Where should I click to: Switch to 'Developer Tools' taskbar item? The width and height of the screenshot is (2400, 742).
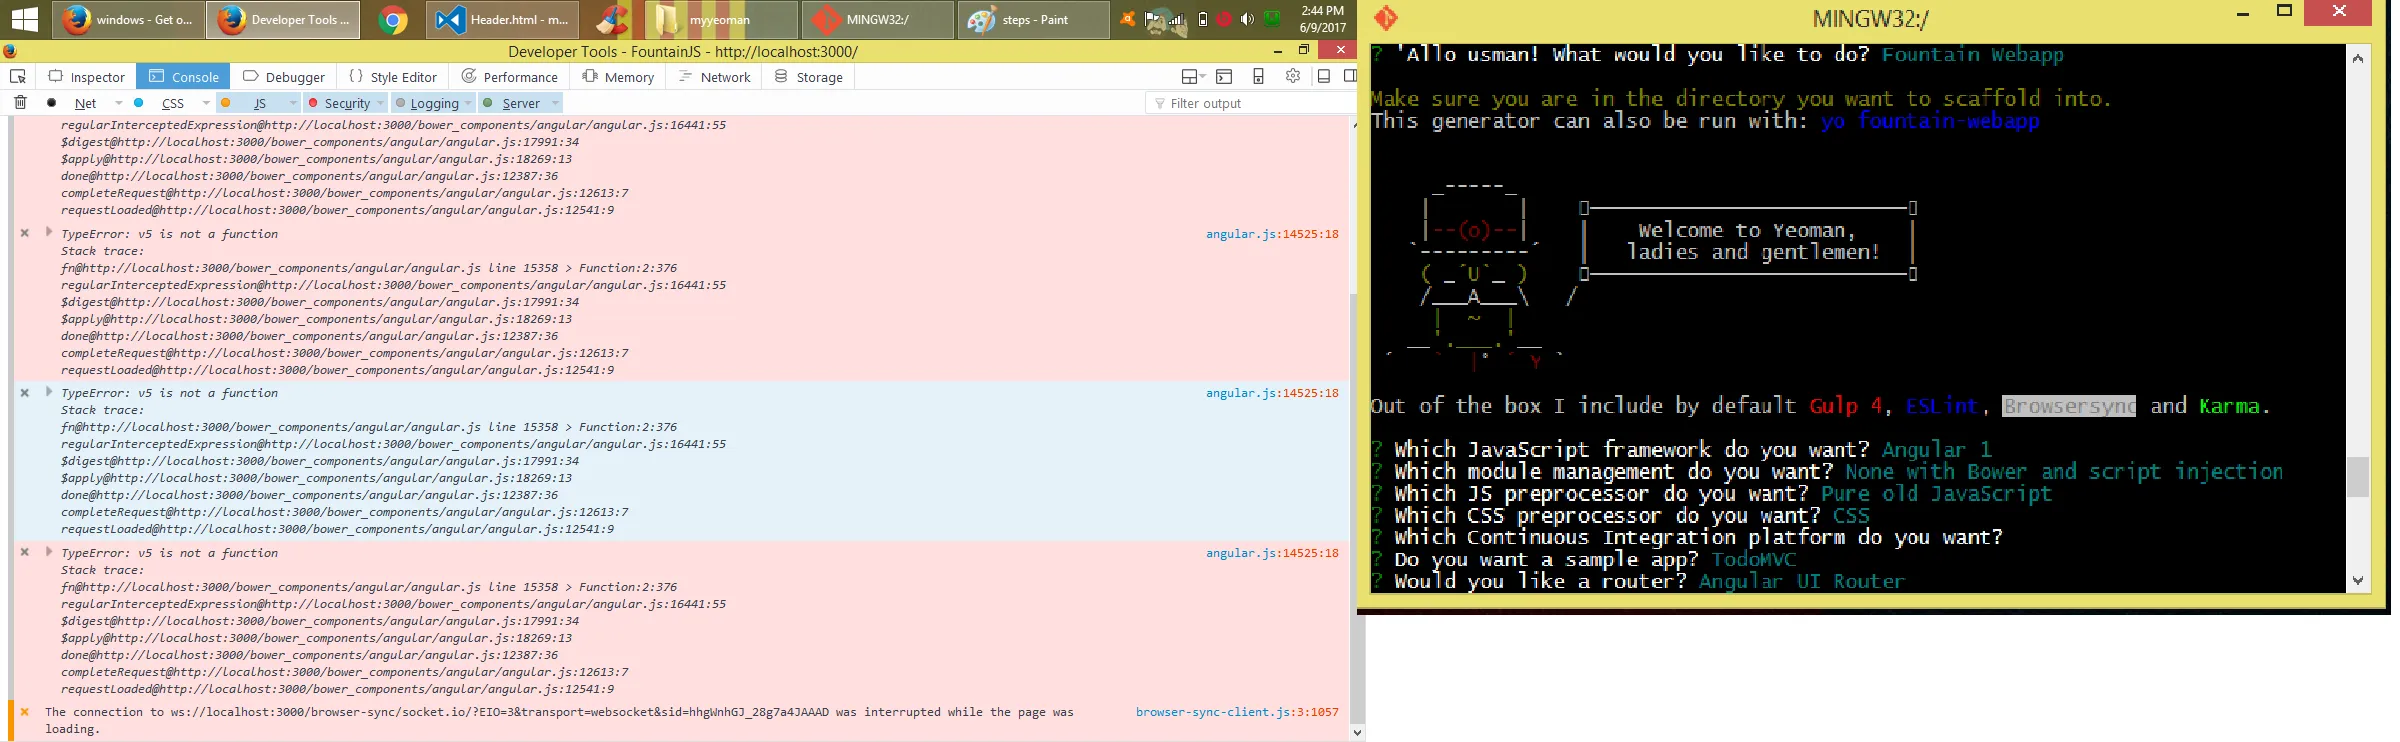tap(283, 20)
